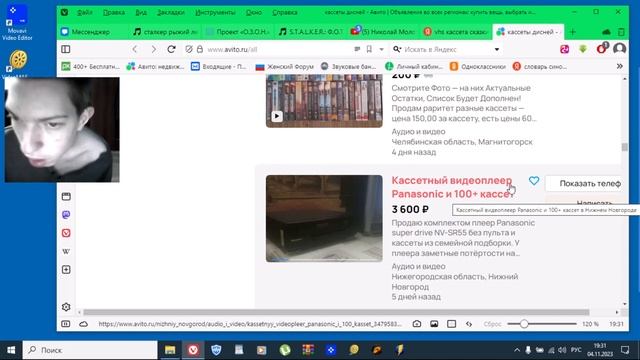Open the Файл menu

tap(84, 13)
